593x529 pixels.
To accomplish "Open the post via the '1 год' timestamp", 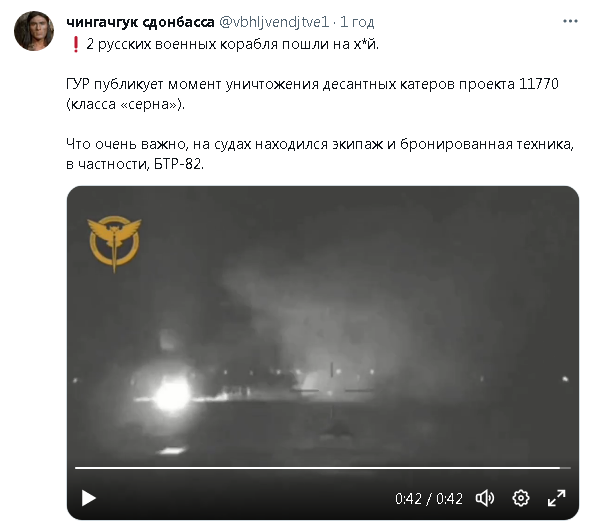I will [357, 22].
